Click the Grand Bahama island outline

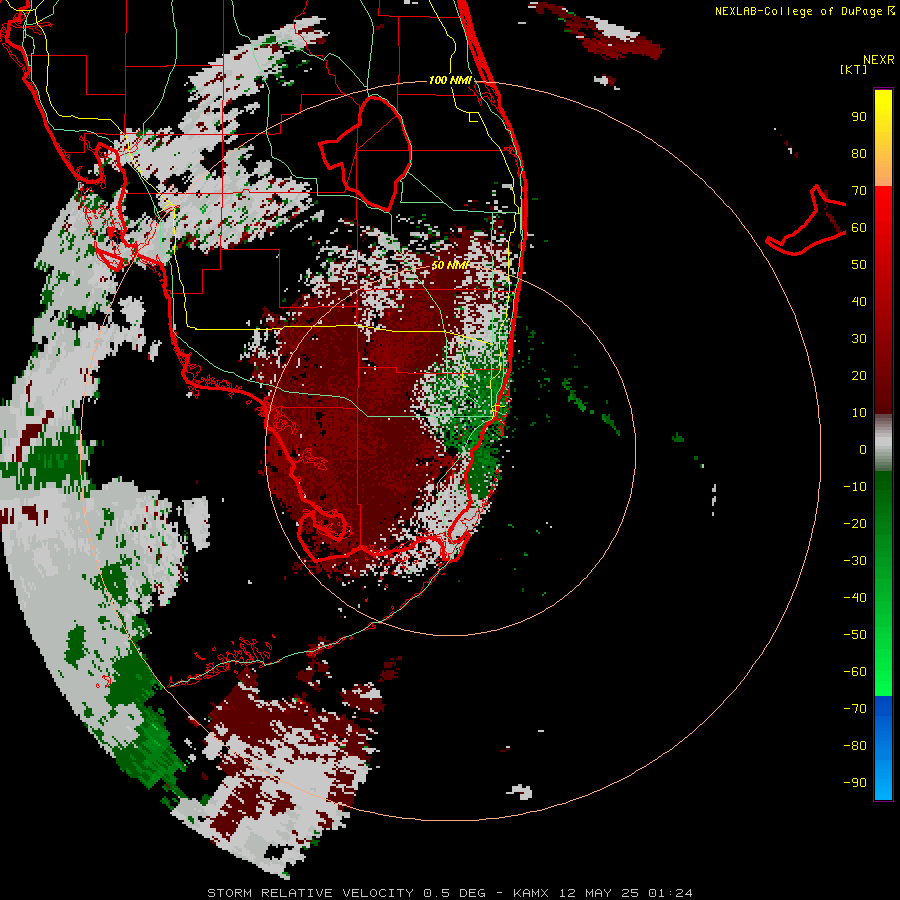(806, 220)
